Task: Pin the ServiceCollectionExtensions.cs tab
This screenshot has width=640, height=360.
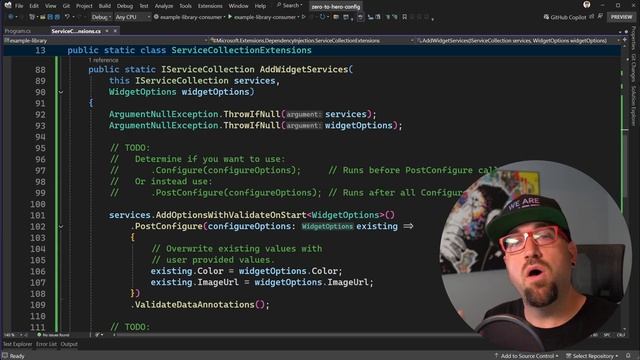Action: (107, 31)
